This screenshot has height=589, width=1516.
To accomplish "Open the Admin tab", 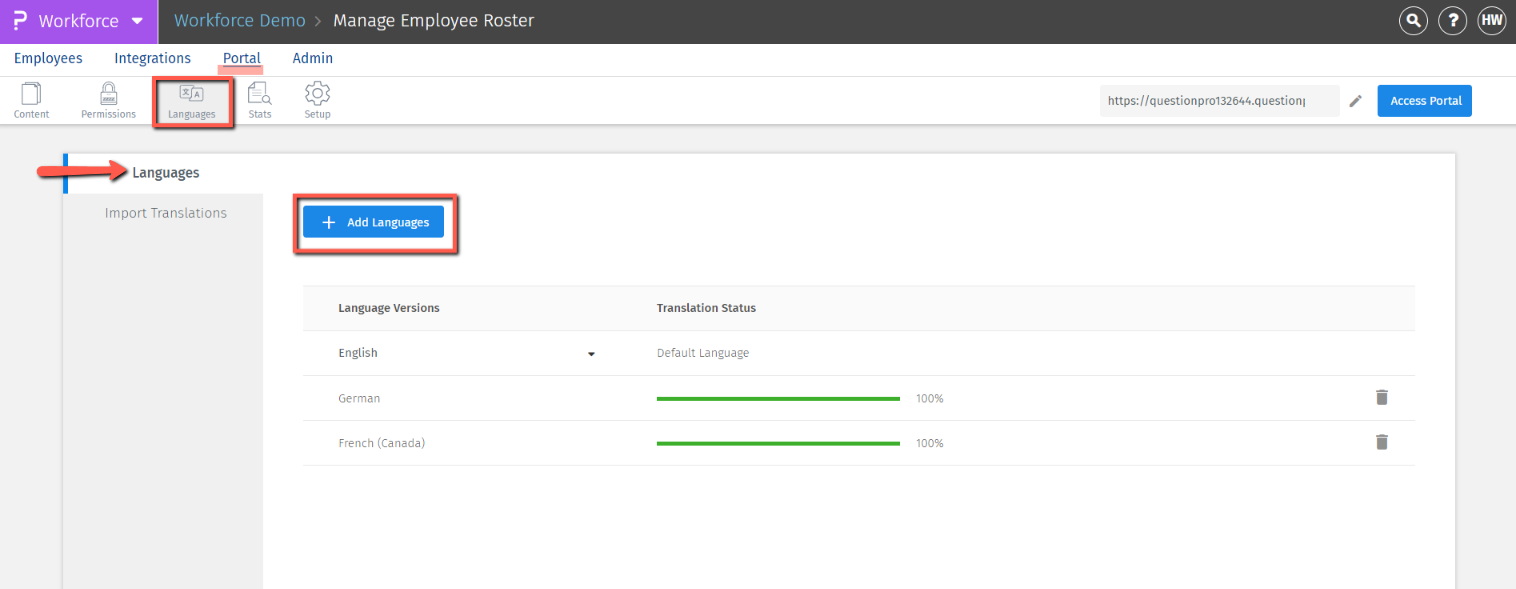I will [x=313, y=58].
